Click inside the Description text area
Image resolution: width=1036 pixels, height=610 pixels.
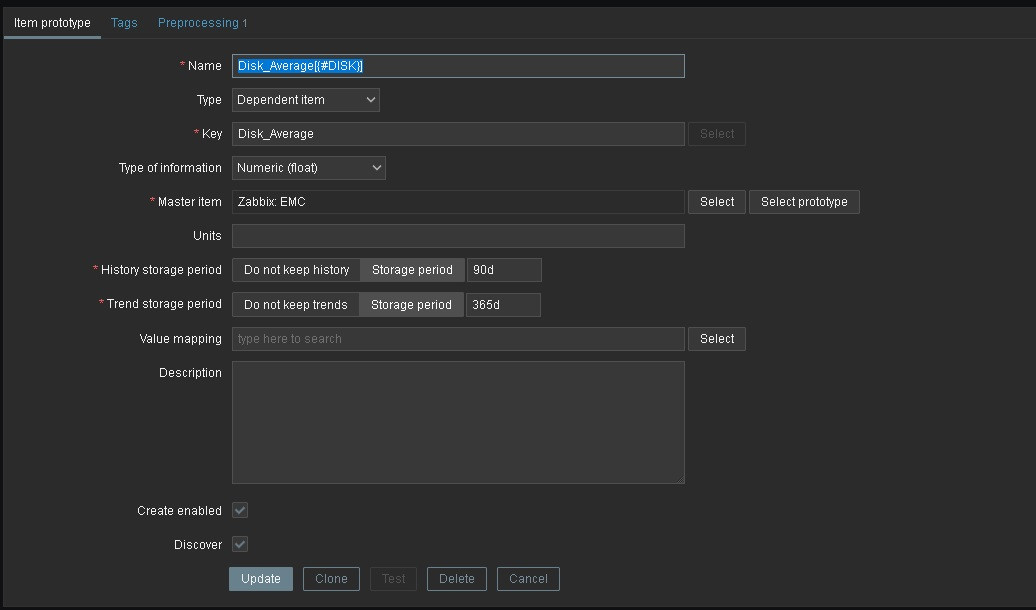tap(458, 422)
